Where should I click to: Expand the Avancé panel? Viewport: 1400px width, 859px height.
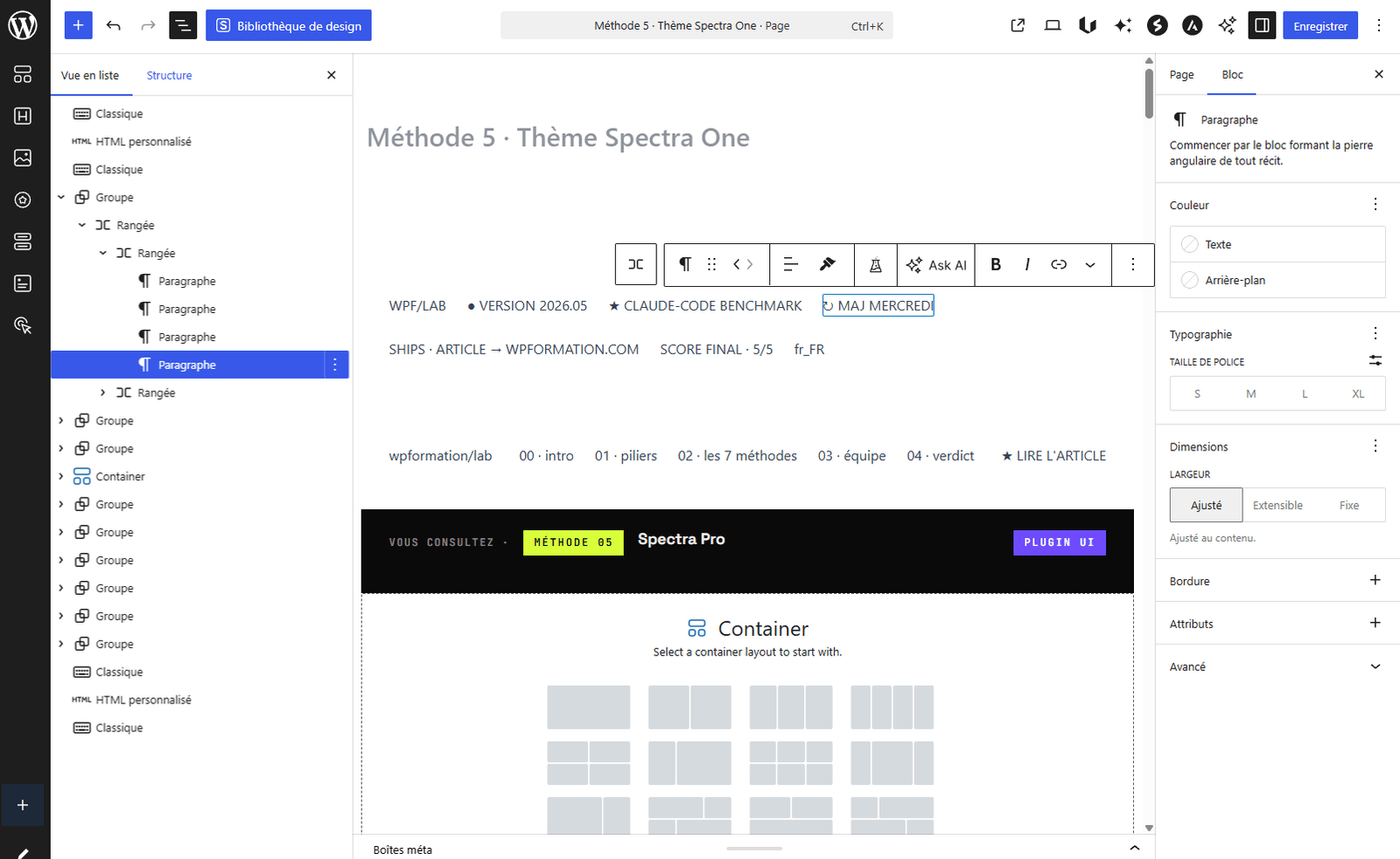click(x=1278, y=666)
